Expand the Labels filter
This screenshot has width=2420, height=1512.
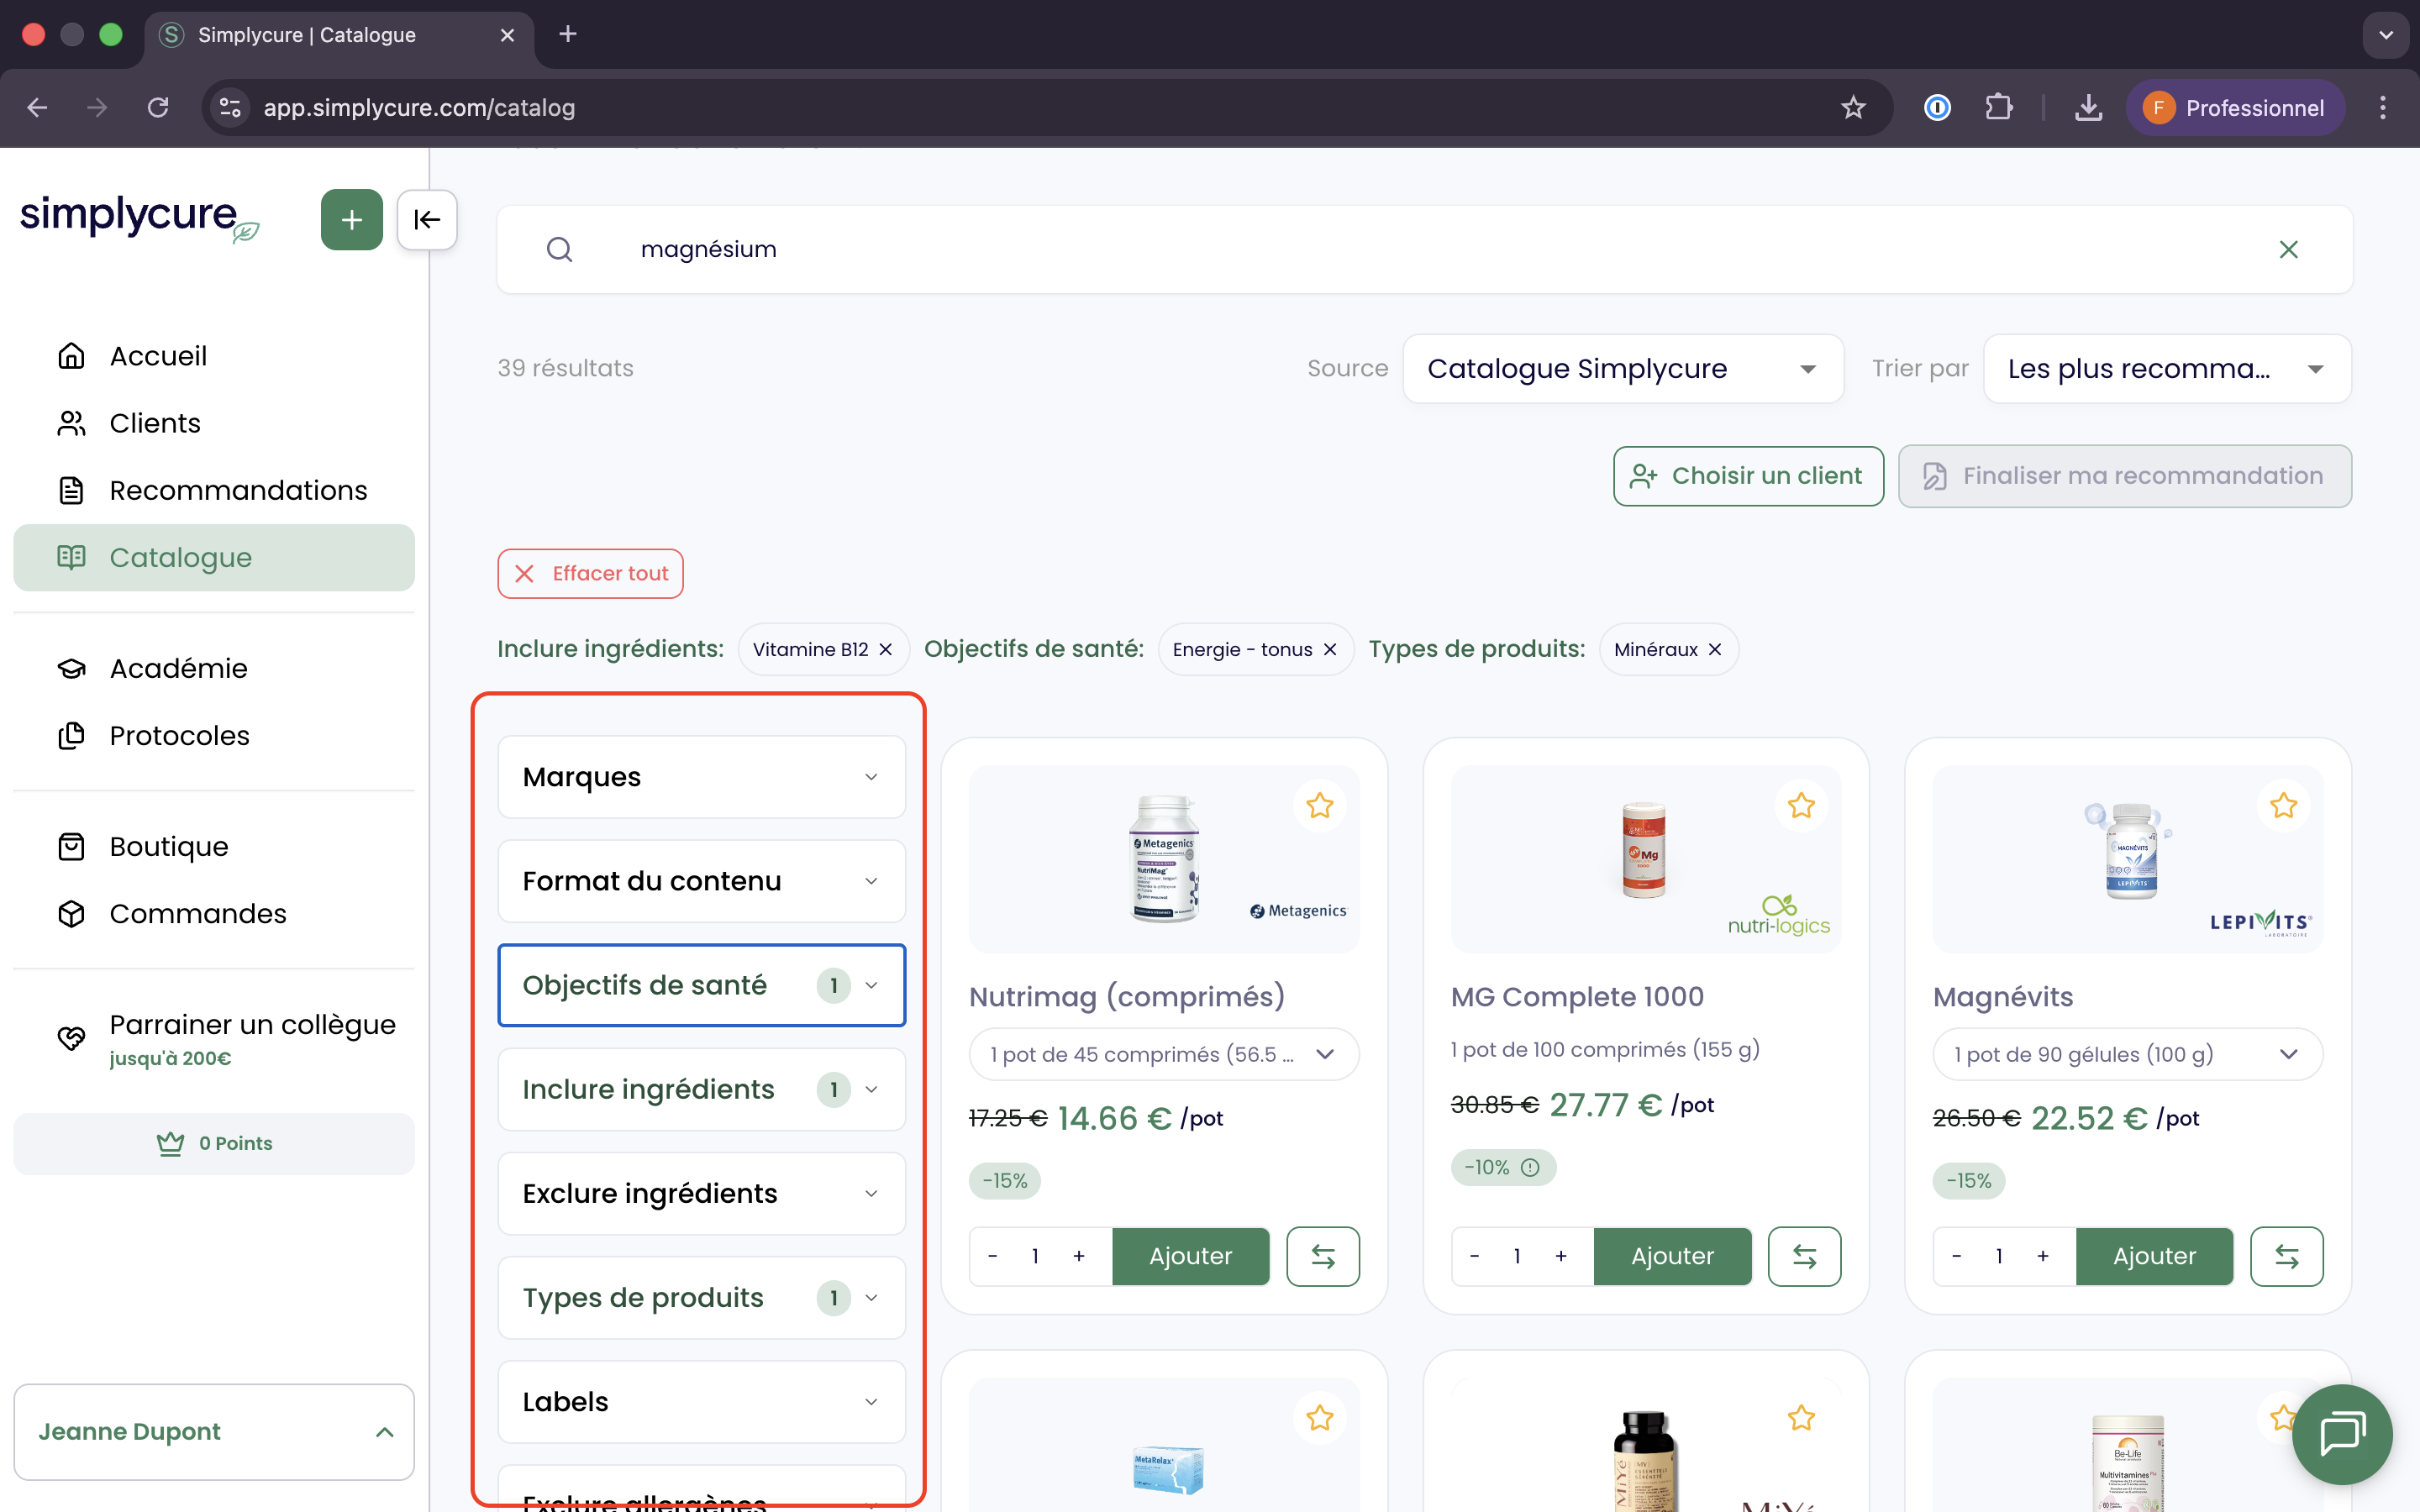coord(701,1401)
